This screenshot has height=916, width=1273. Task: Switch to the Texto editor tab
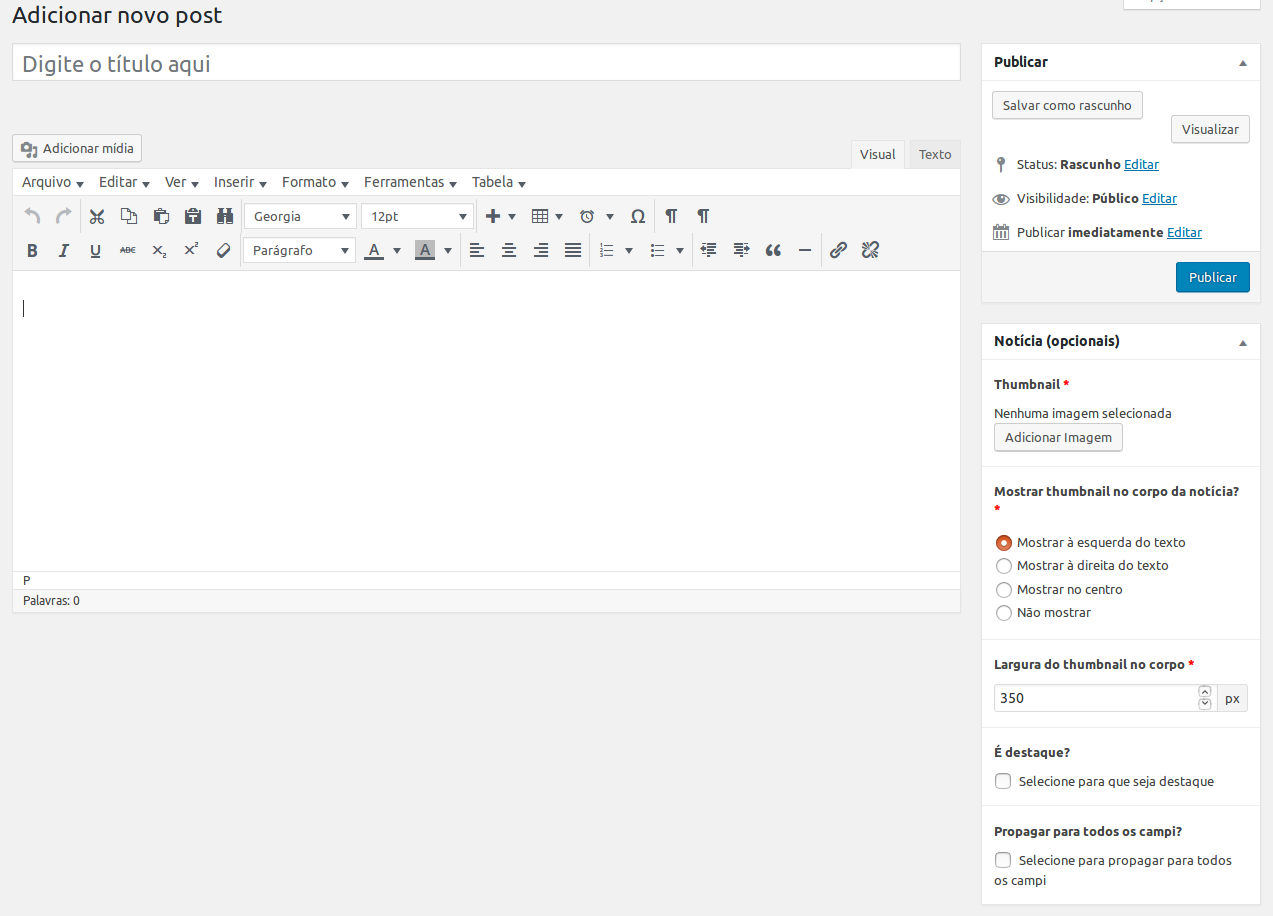[x=935, y=154]
